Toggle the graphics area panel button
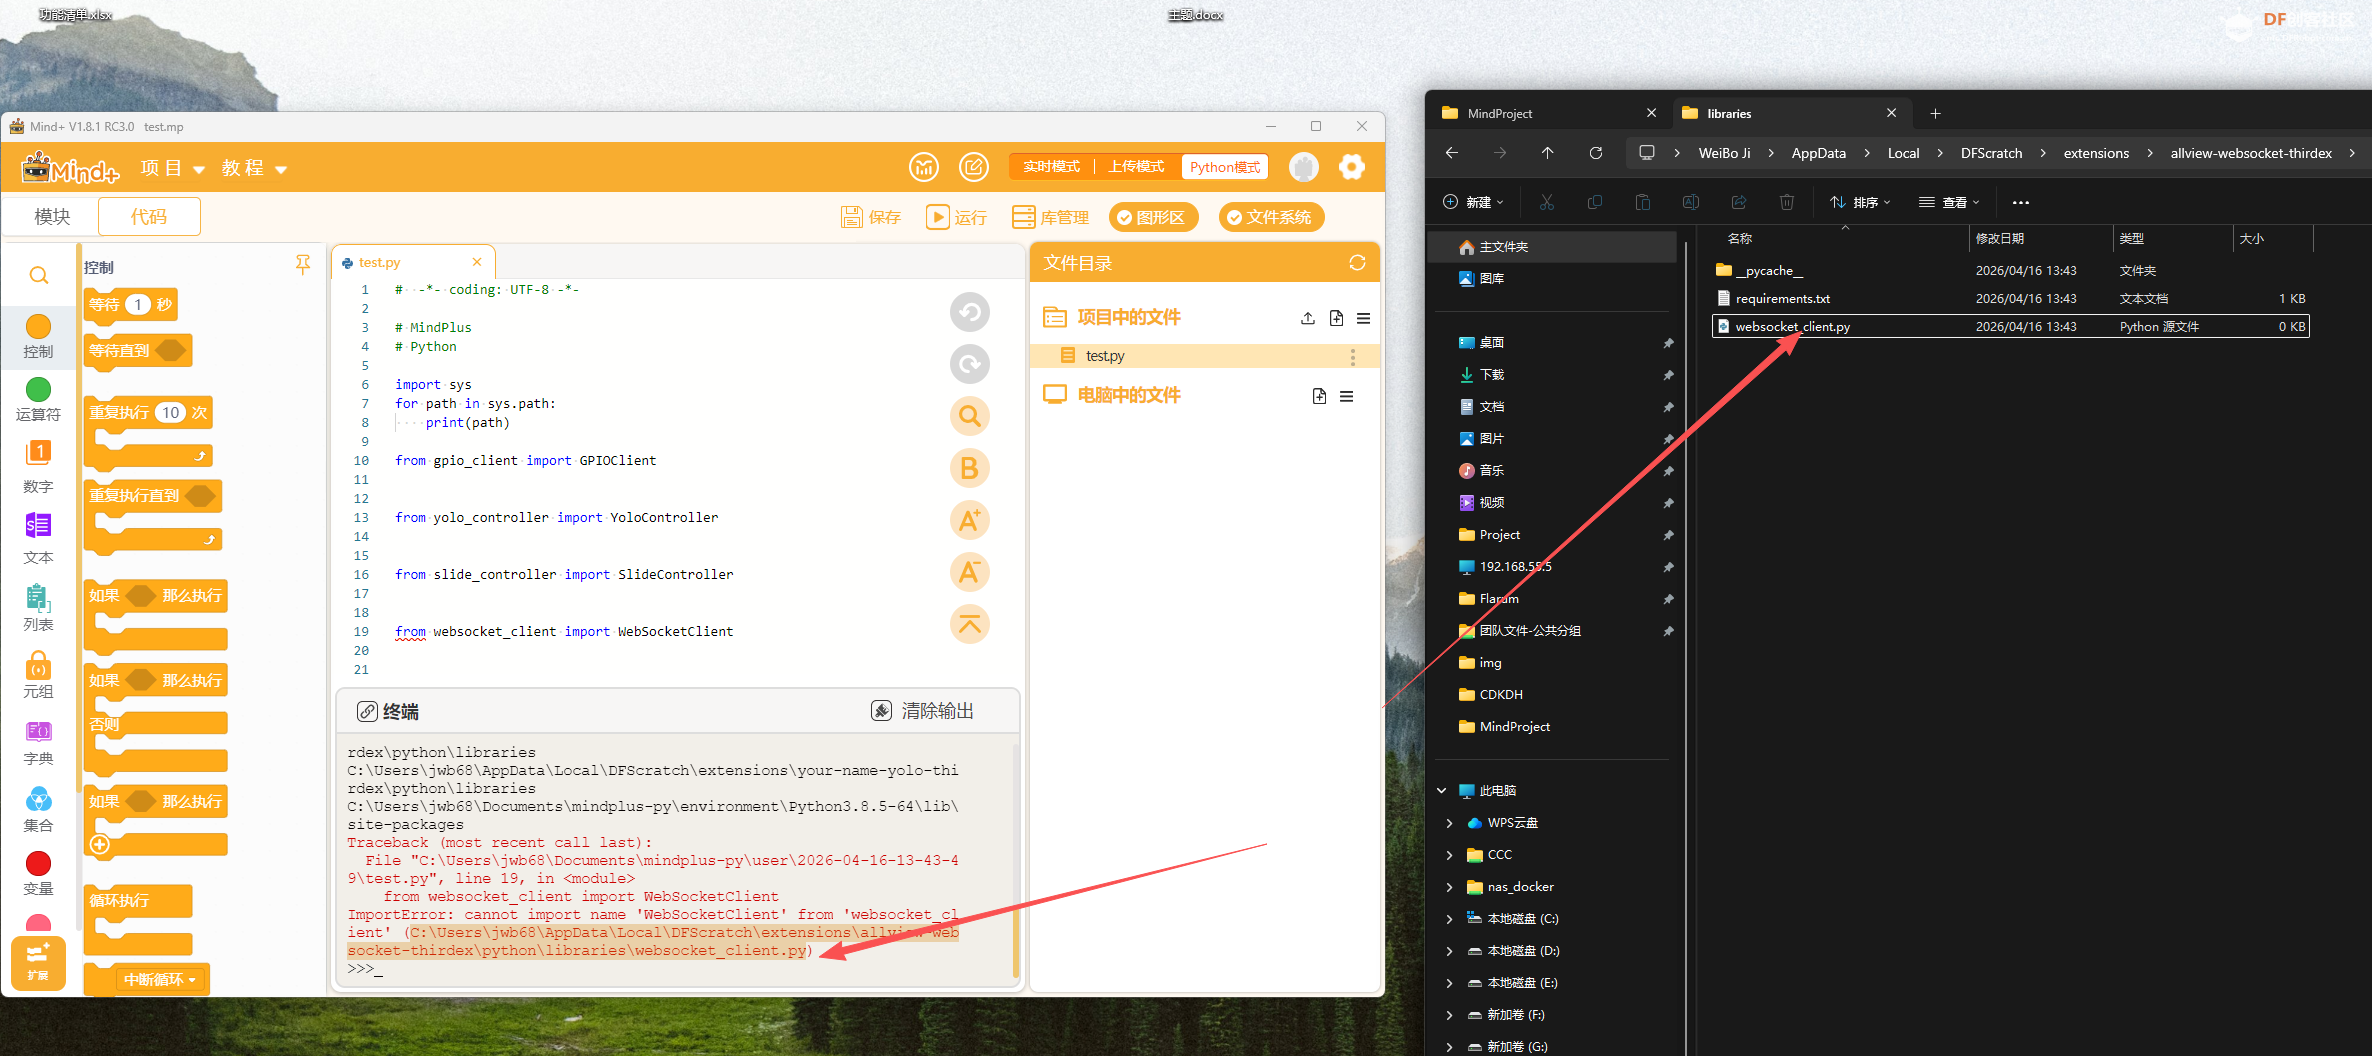Image resolution: width=2372 pixels, height=1056 pixels. 1158,217
